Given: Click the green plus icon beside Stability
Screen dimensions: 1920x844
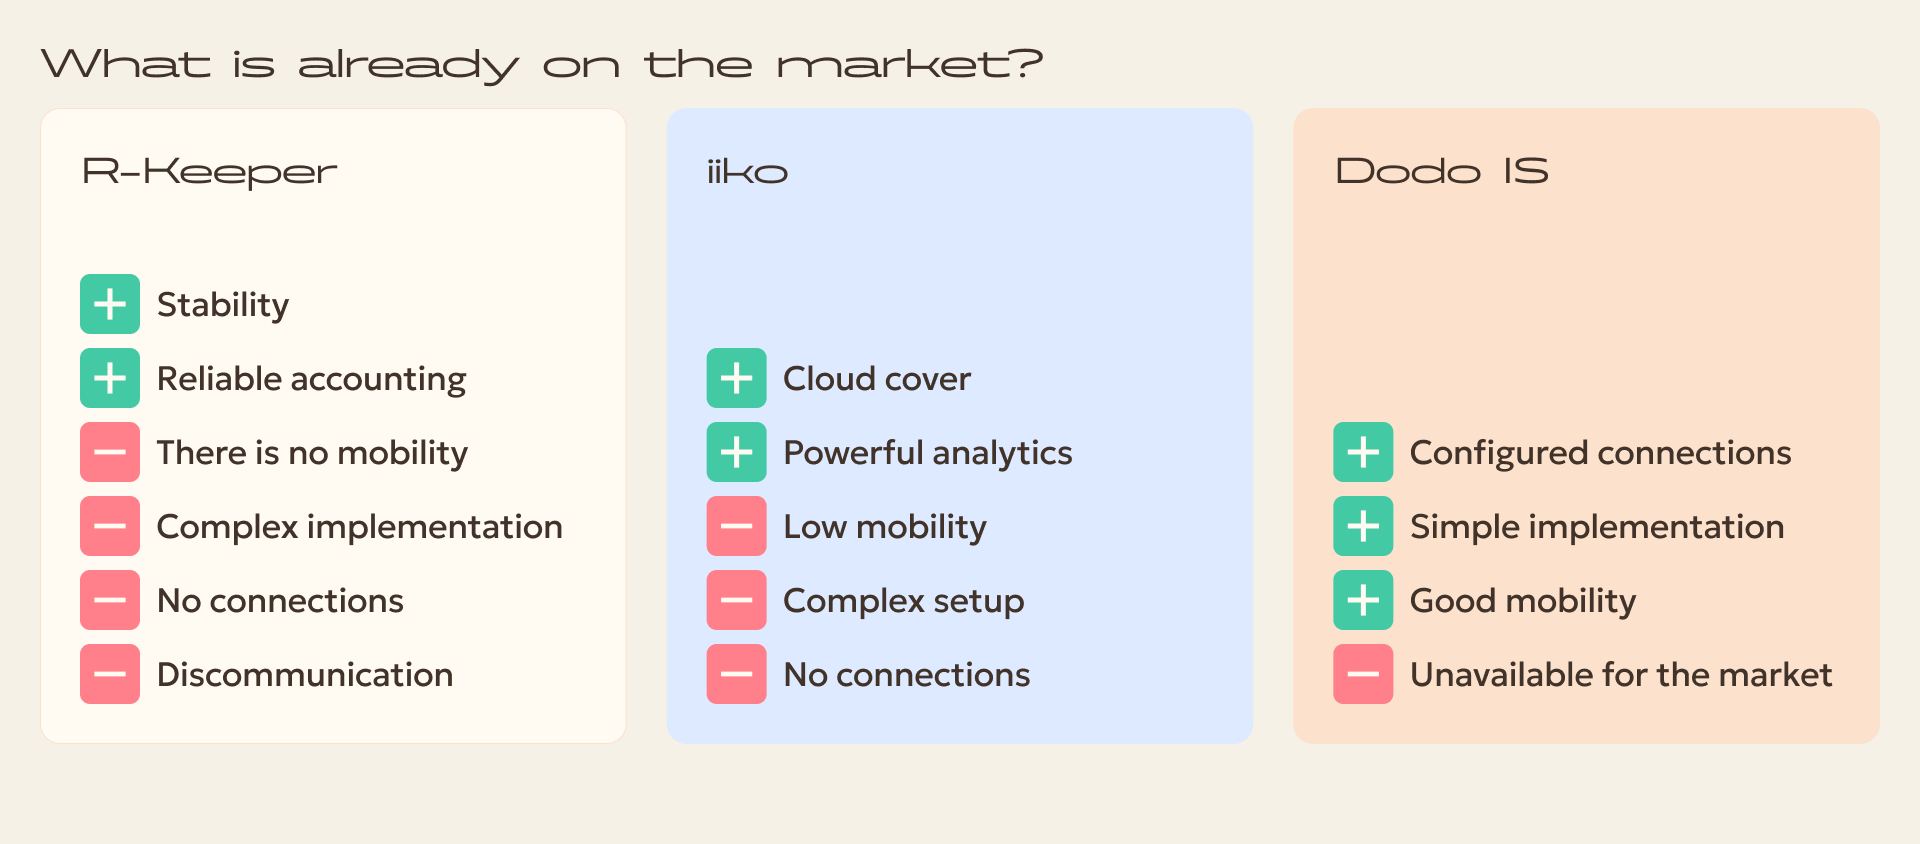Looking at the screenshot, I should 110,304.
